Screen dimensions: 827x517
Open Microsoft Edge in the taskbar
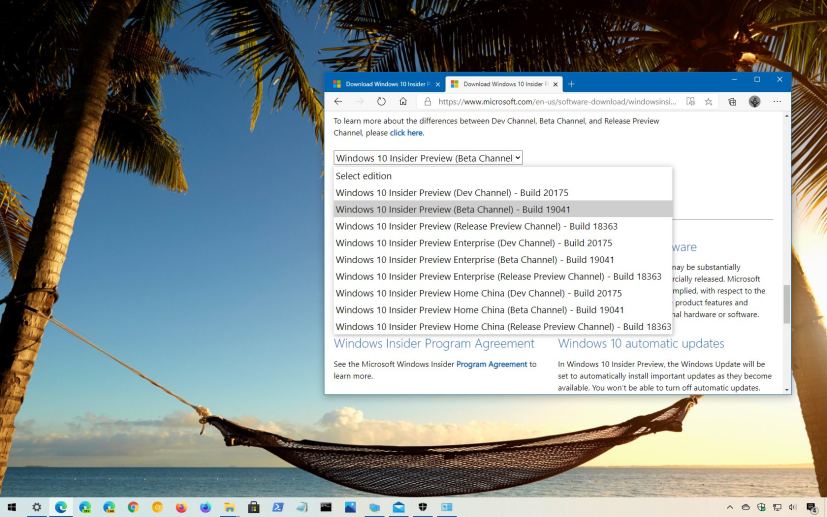click(x=61, y=508)
